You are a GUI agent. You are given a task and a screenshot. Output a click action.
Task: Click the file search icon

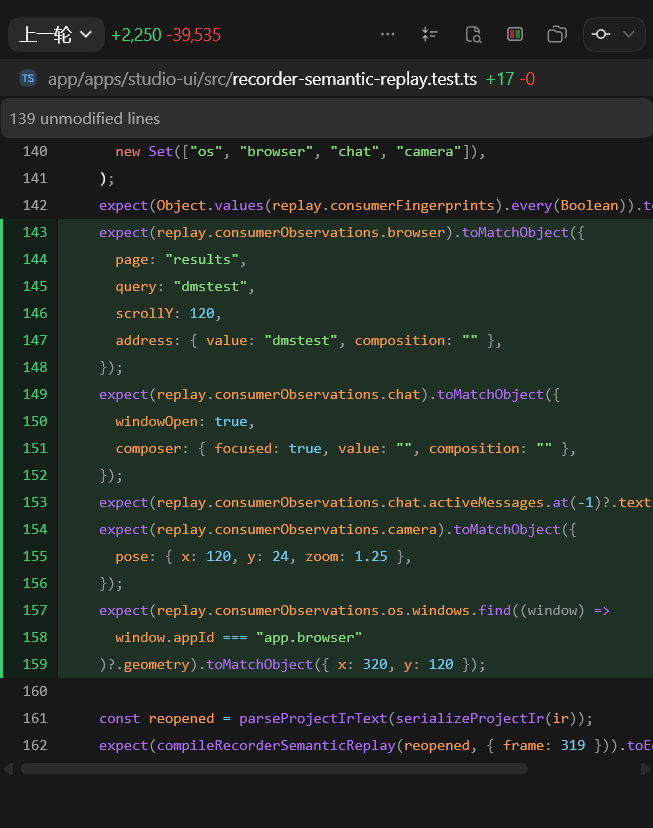point(473,34)
